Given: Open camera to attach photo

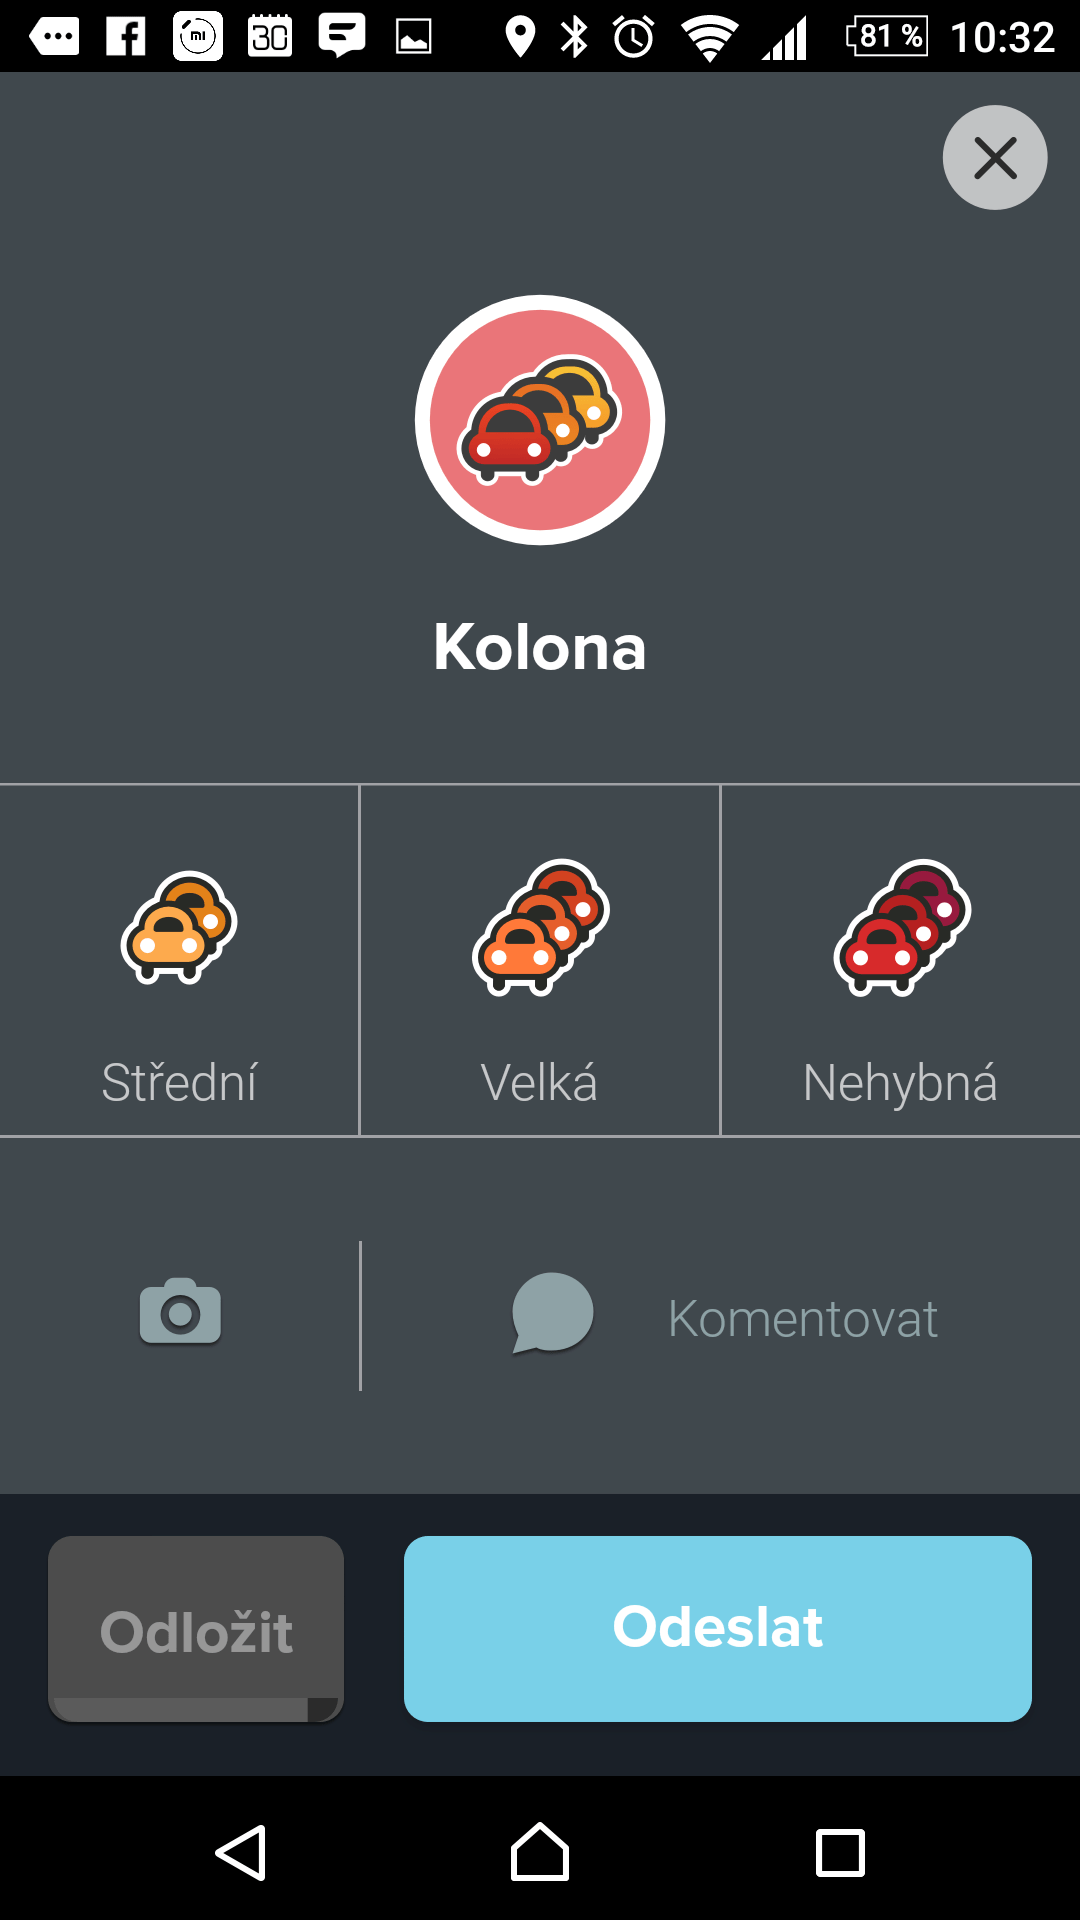Looking at the screenshot, I should click(180, 1311).
